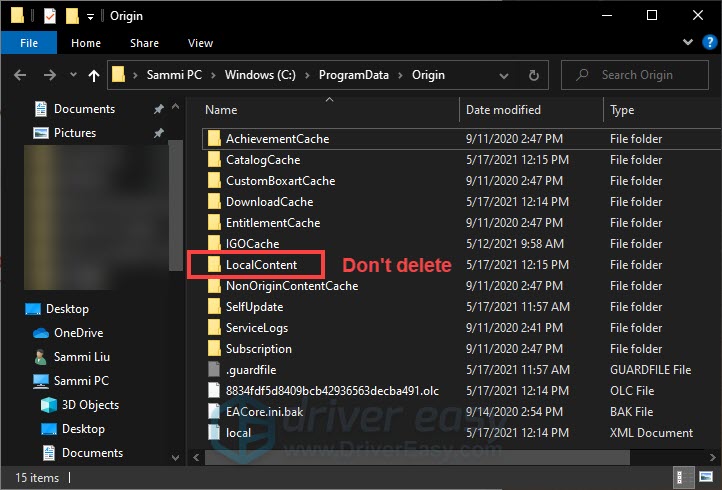Switch to the View ribbon tab
This screenshot has height=490, width=722.
tap(200, 43)
